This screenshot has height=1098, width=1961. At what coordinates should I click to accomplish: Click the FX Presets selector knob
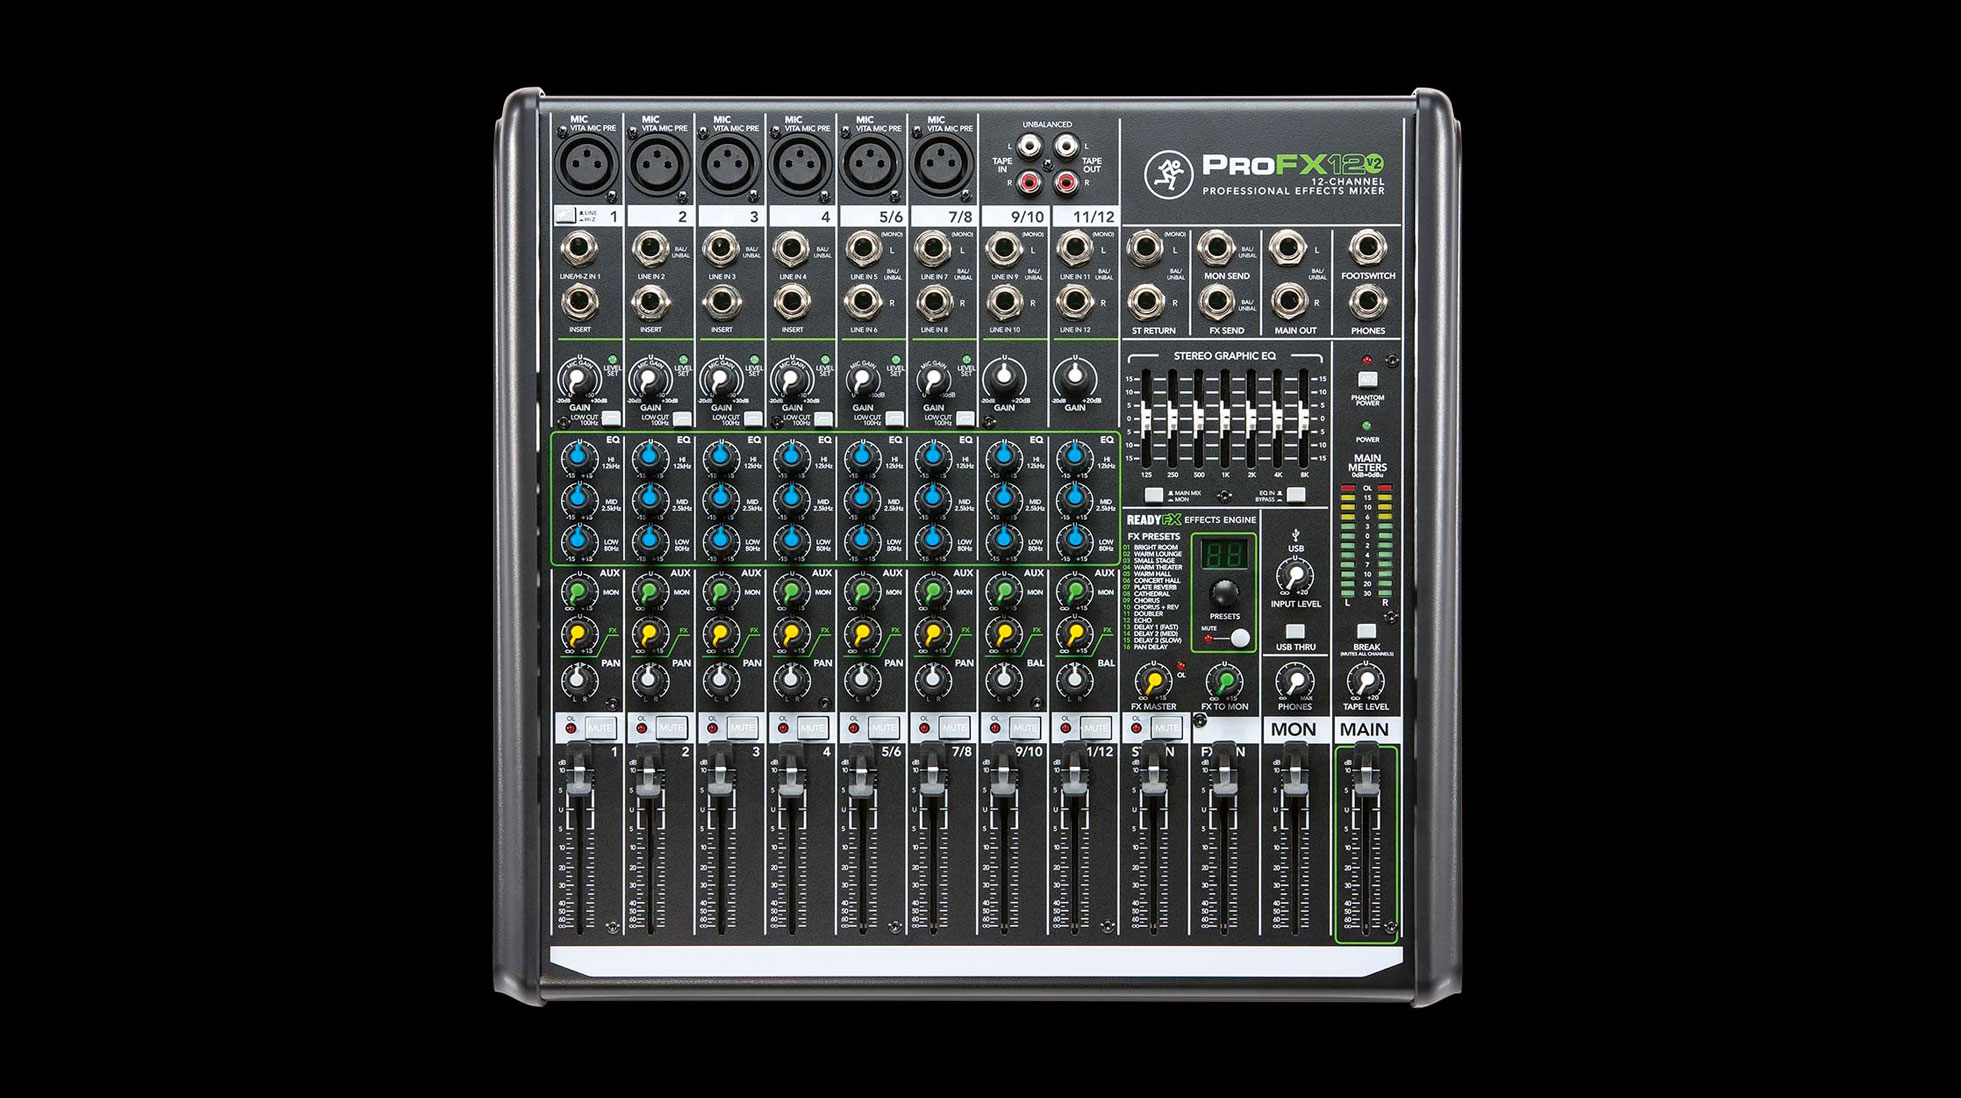point(1224,593)
